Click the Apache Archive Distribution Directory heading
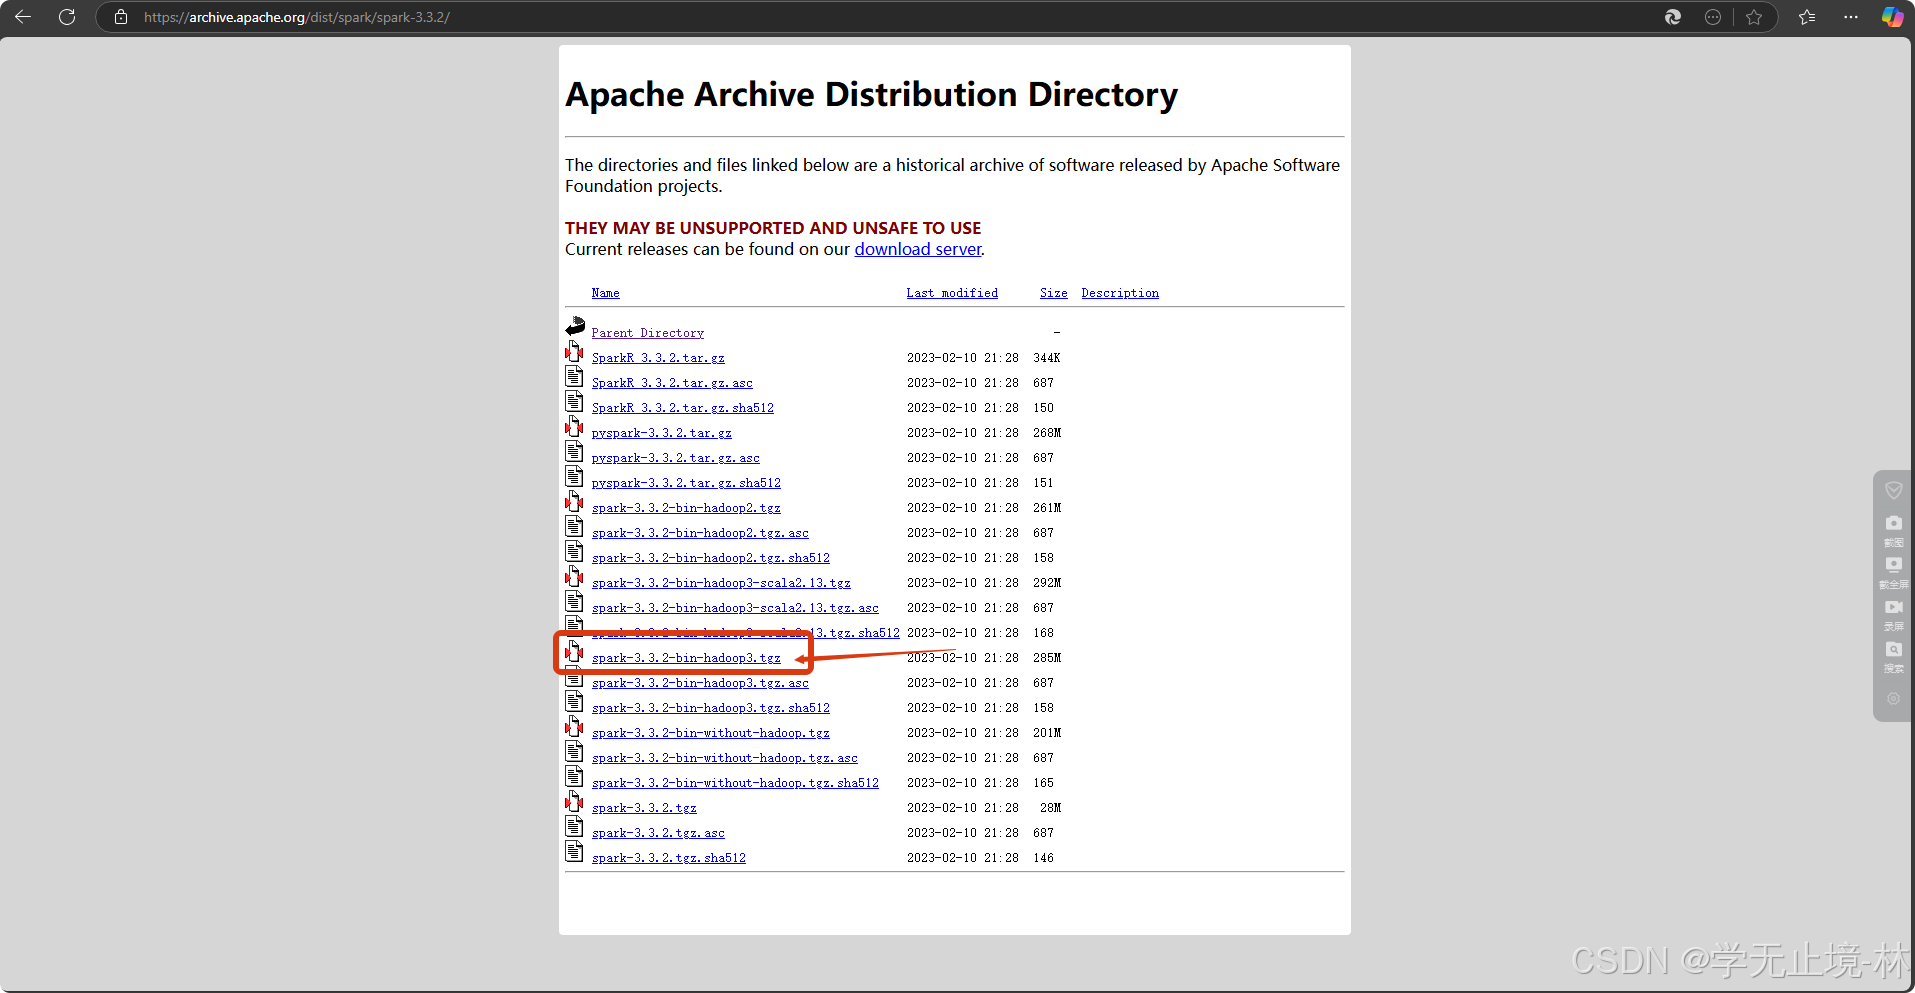 click(871, 95)
